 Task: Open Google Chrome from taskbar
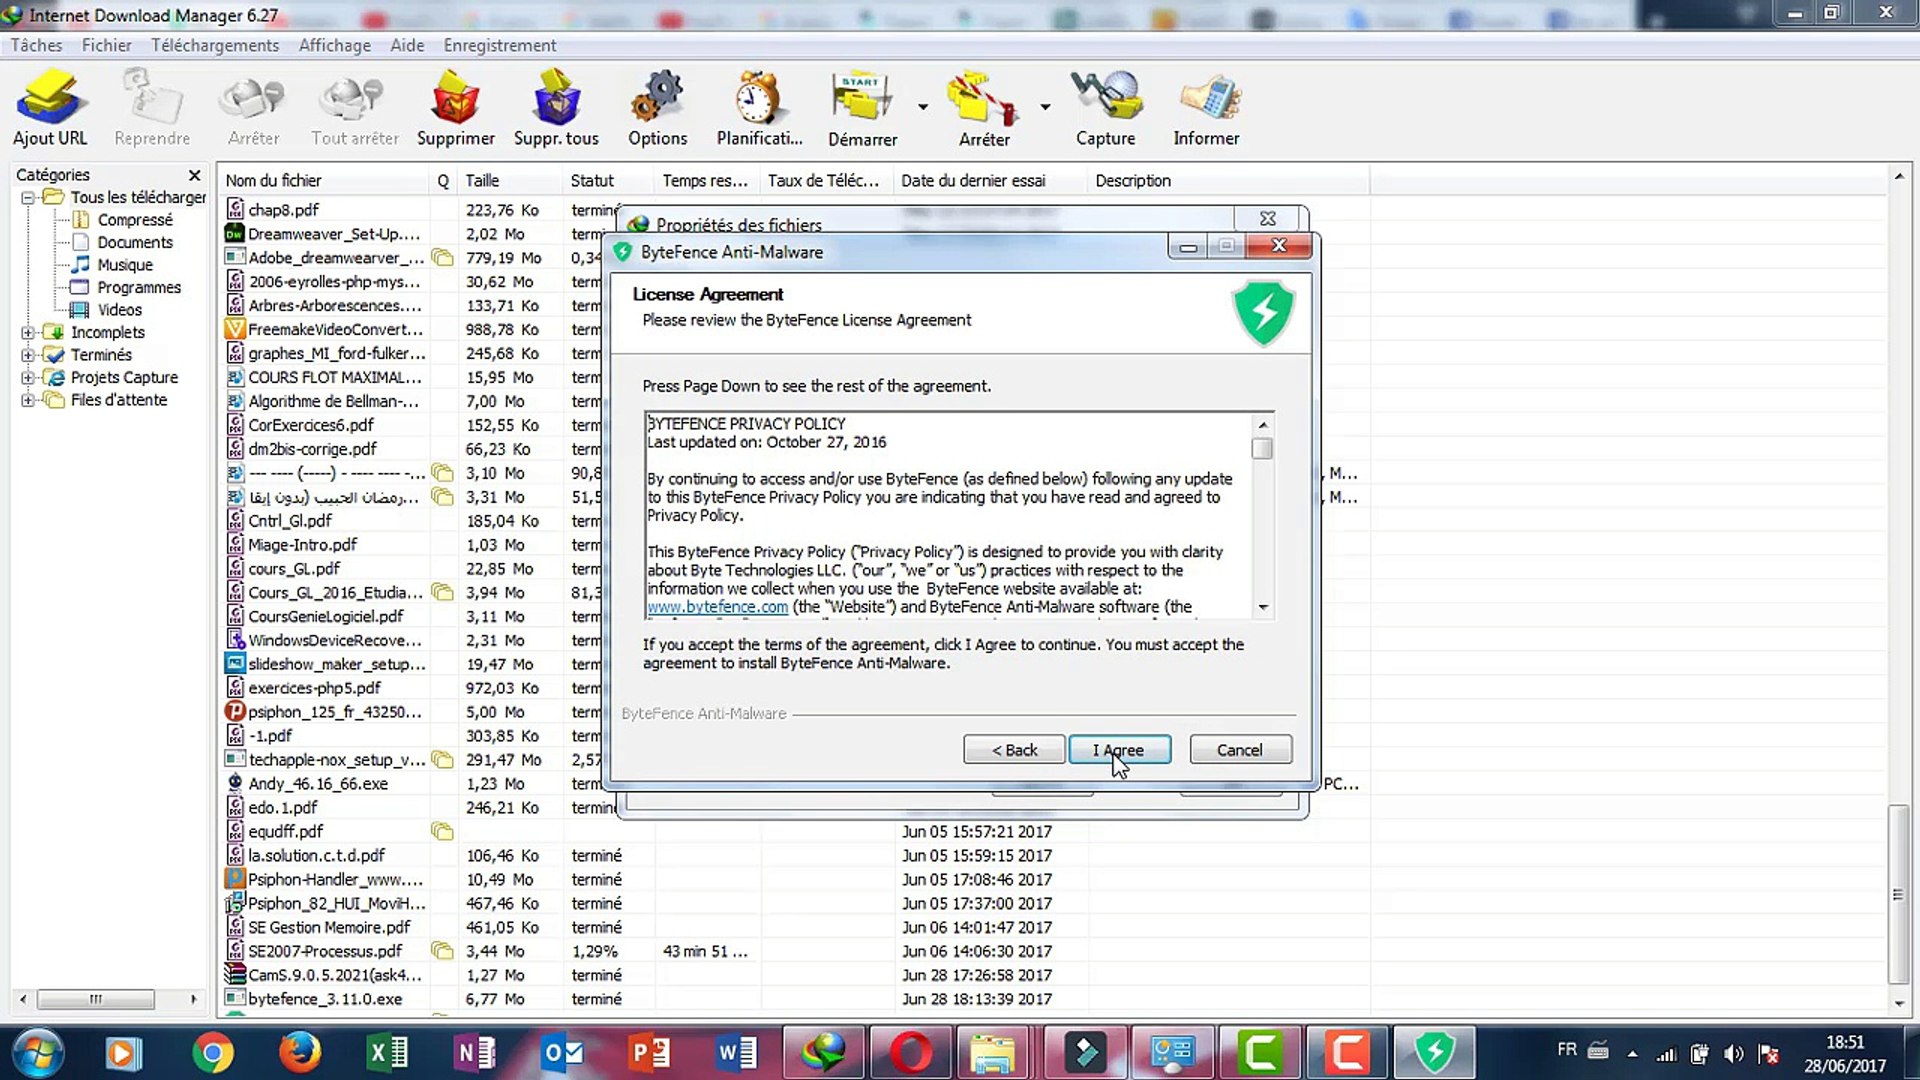212,1053
